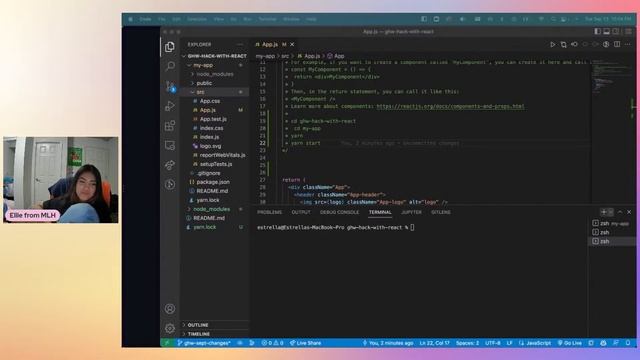Click Spaces: 2 indentation setting
The width and height of the screenshot is (640, 360).
(x=467, y=343)
